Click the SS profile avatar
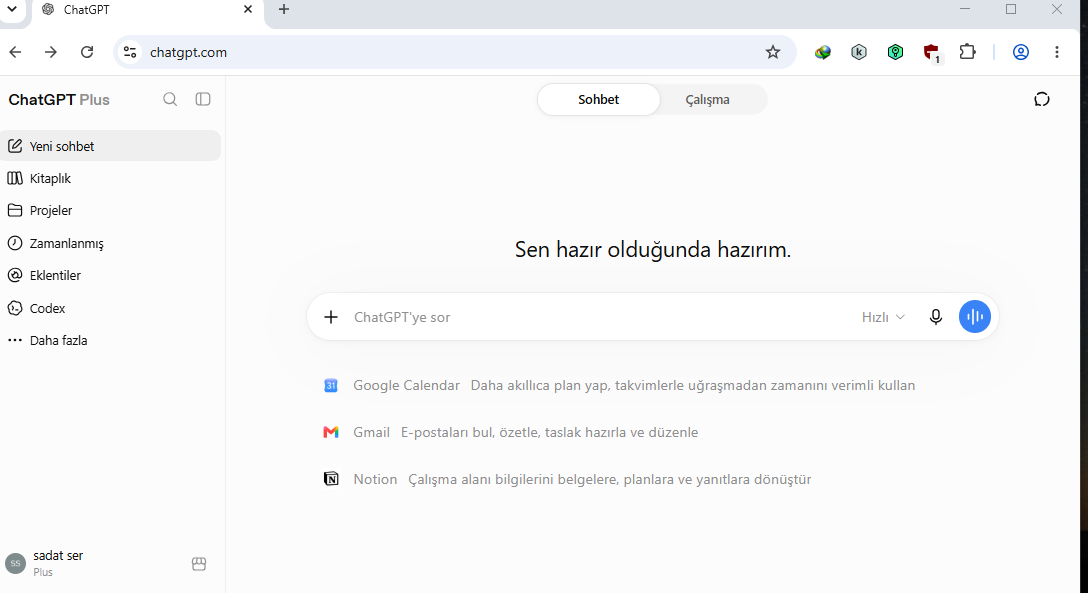 (x=15, y=564)
